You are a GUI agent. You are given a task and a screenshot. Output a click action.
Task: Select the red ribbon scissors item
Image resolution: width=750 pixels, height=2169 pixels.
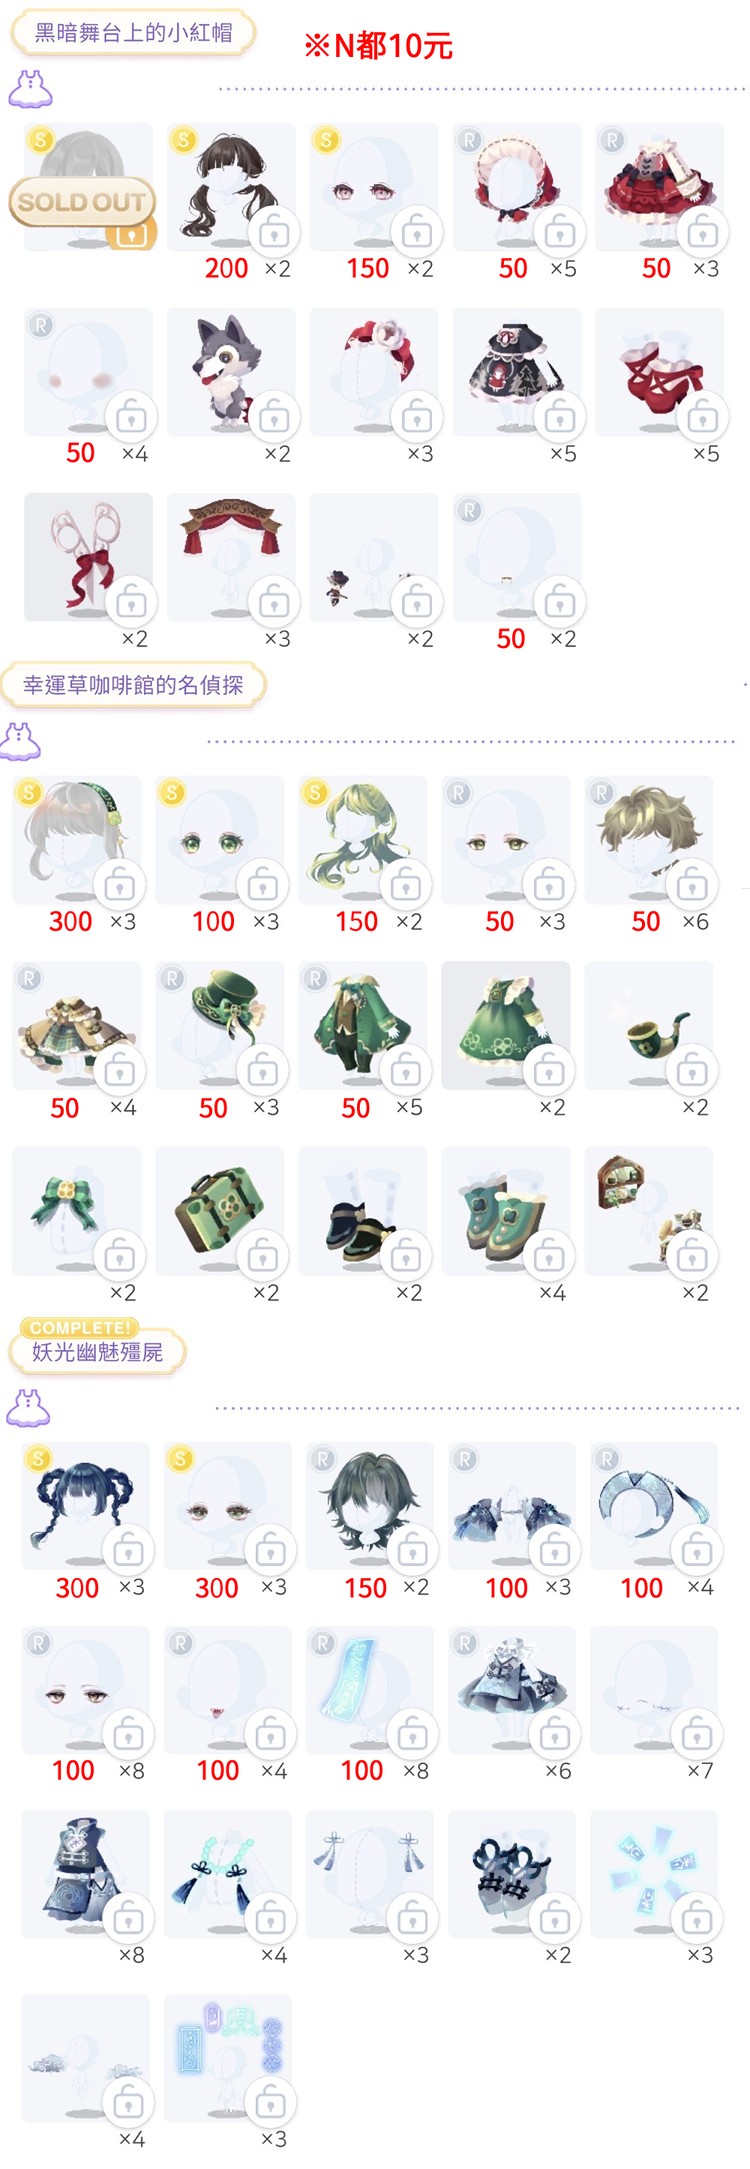88,557
